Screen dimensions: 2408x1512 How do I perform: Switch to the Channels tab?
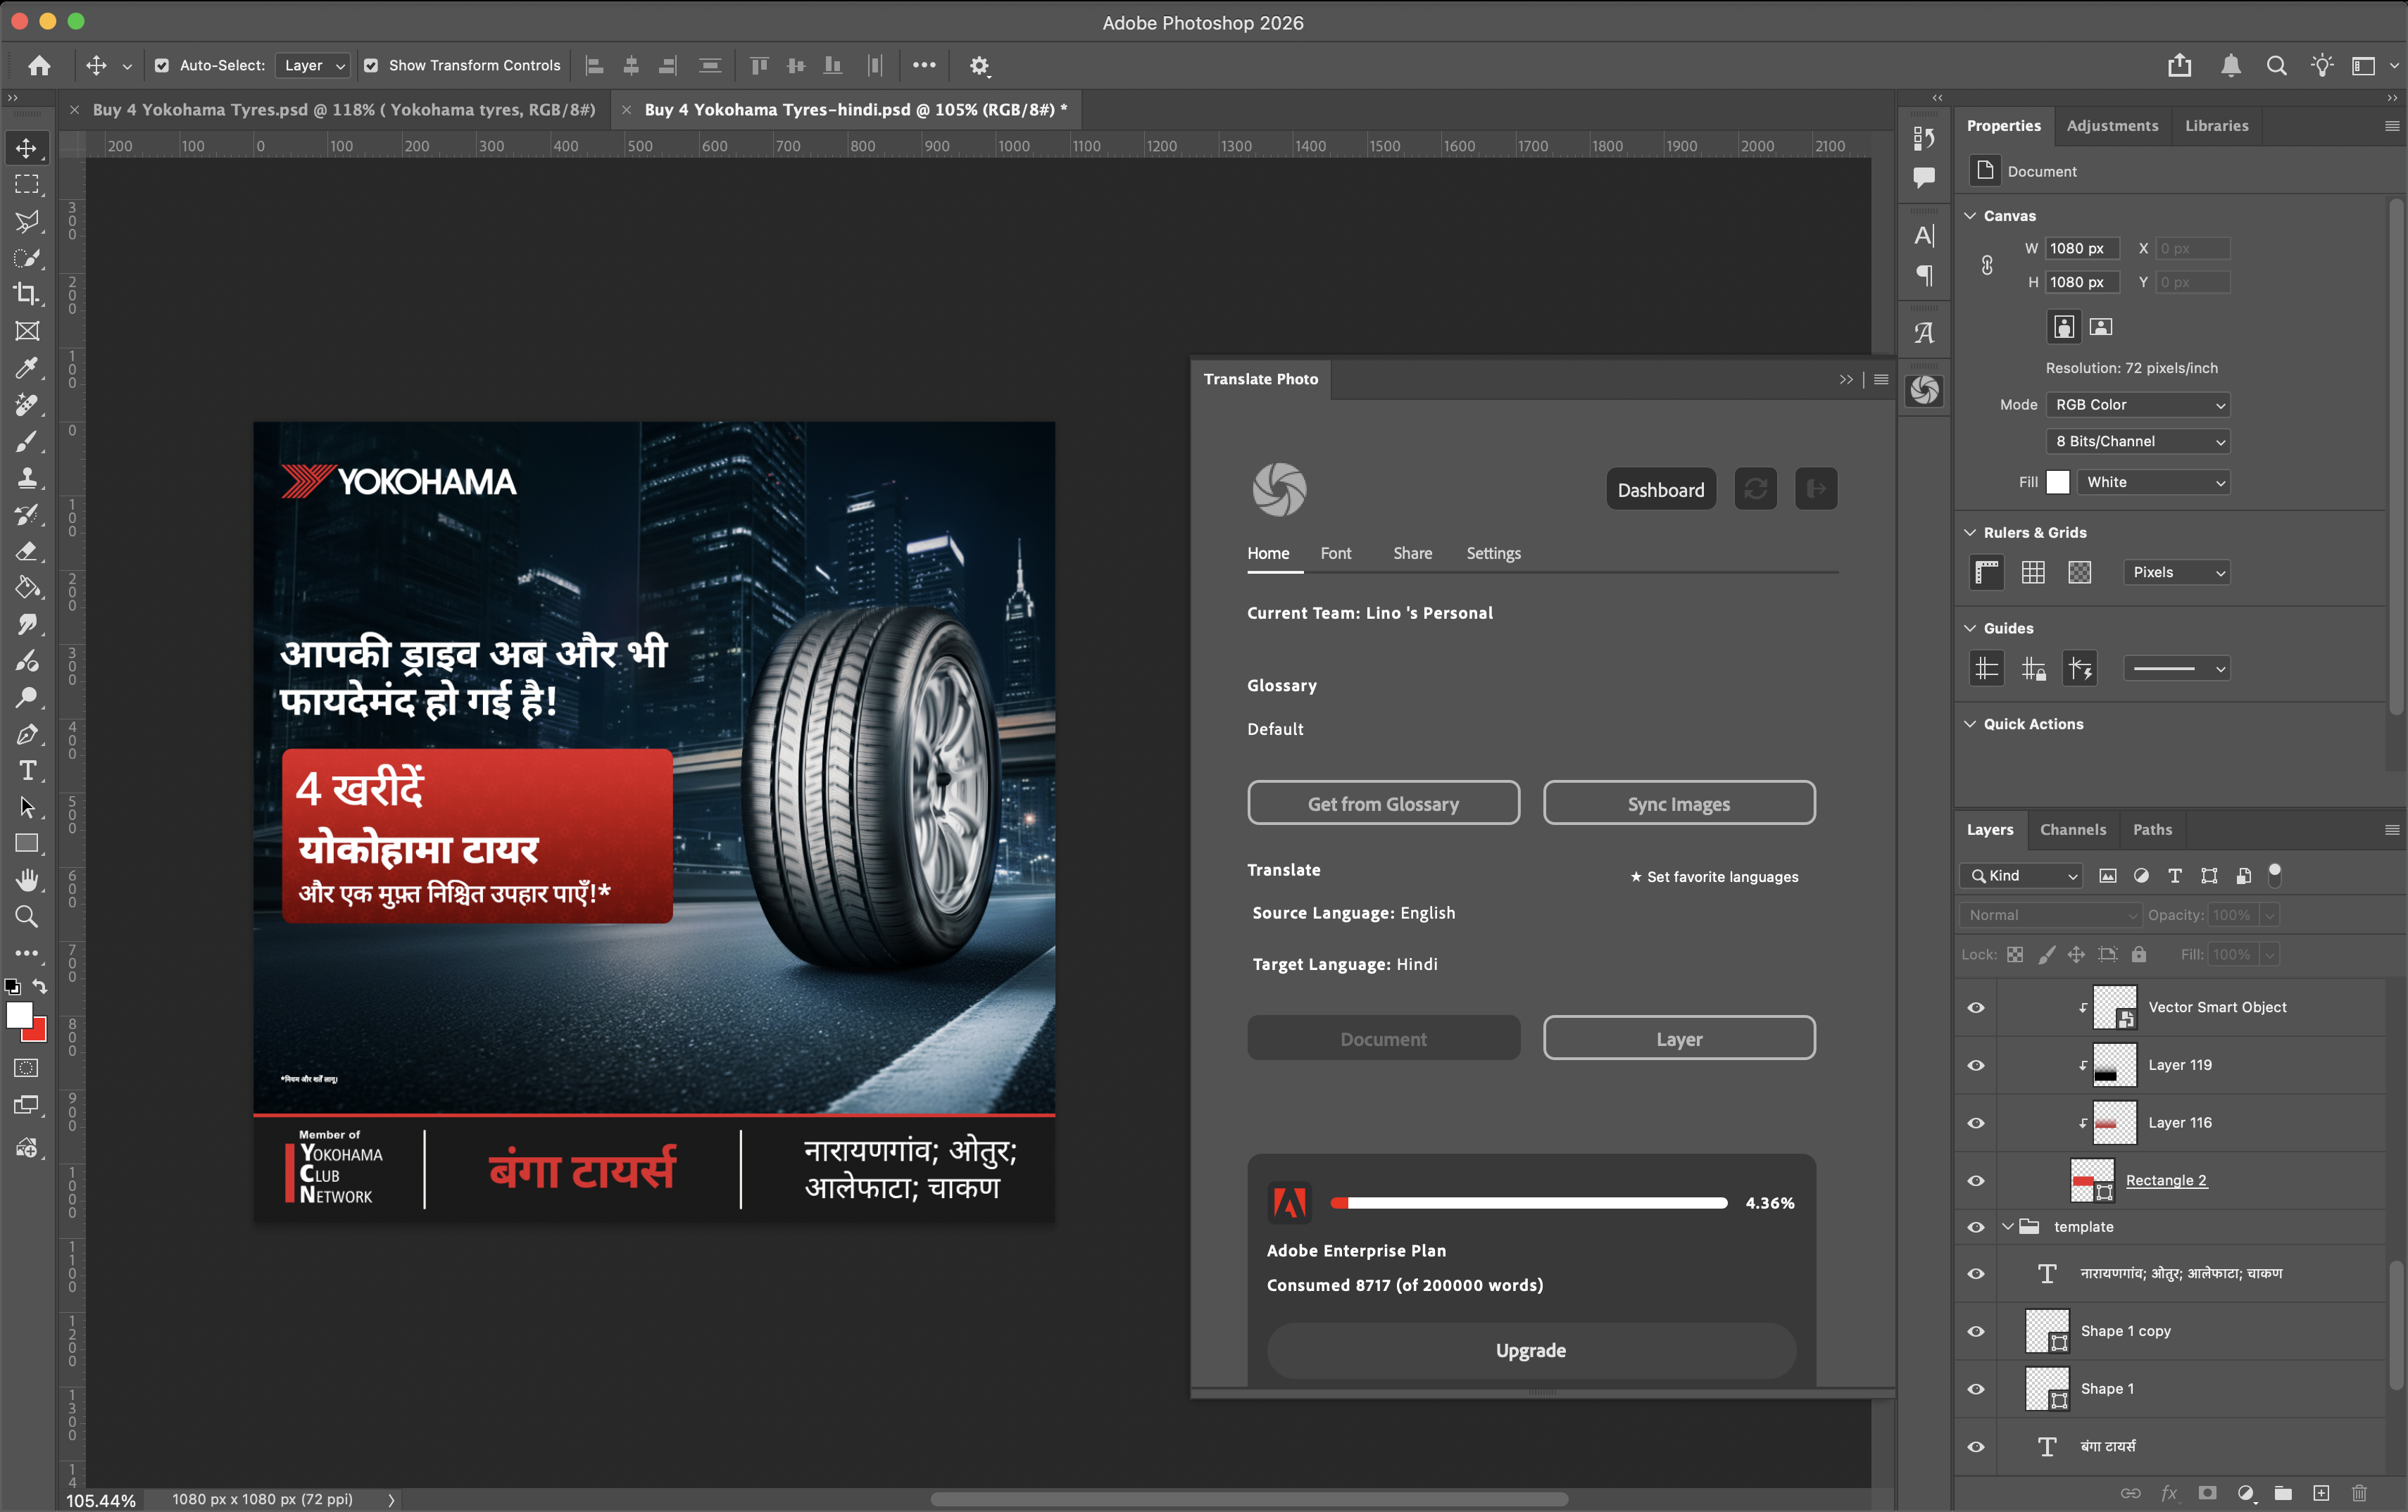point(2072,830)
